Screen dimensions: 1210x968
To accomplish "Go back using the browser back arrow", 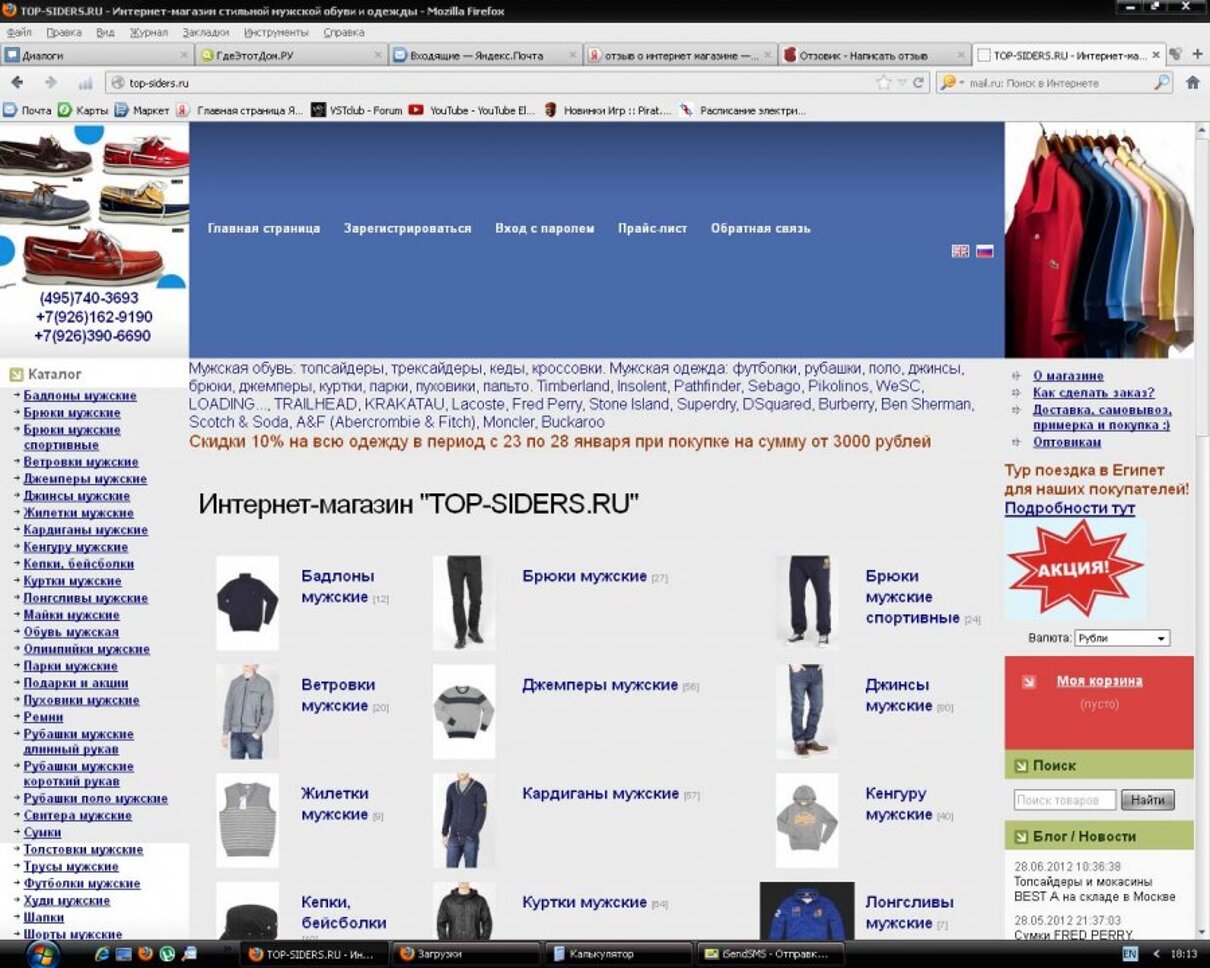I will click(17, 83).
